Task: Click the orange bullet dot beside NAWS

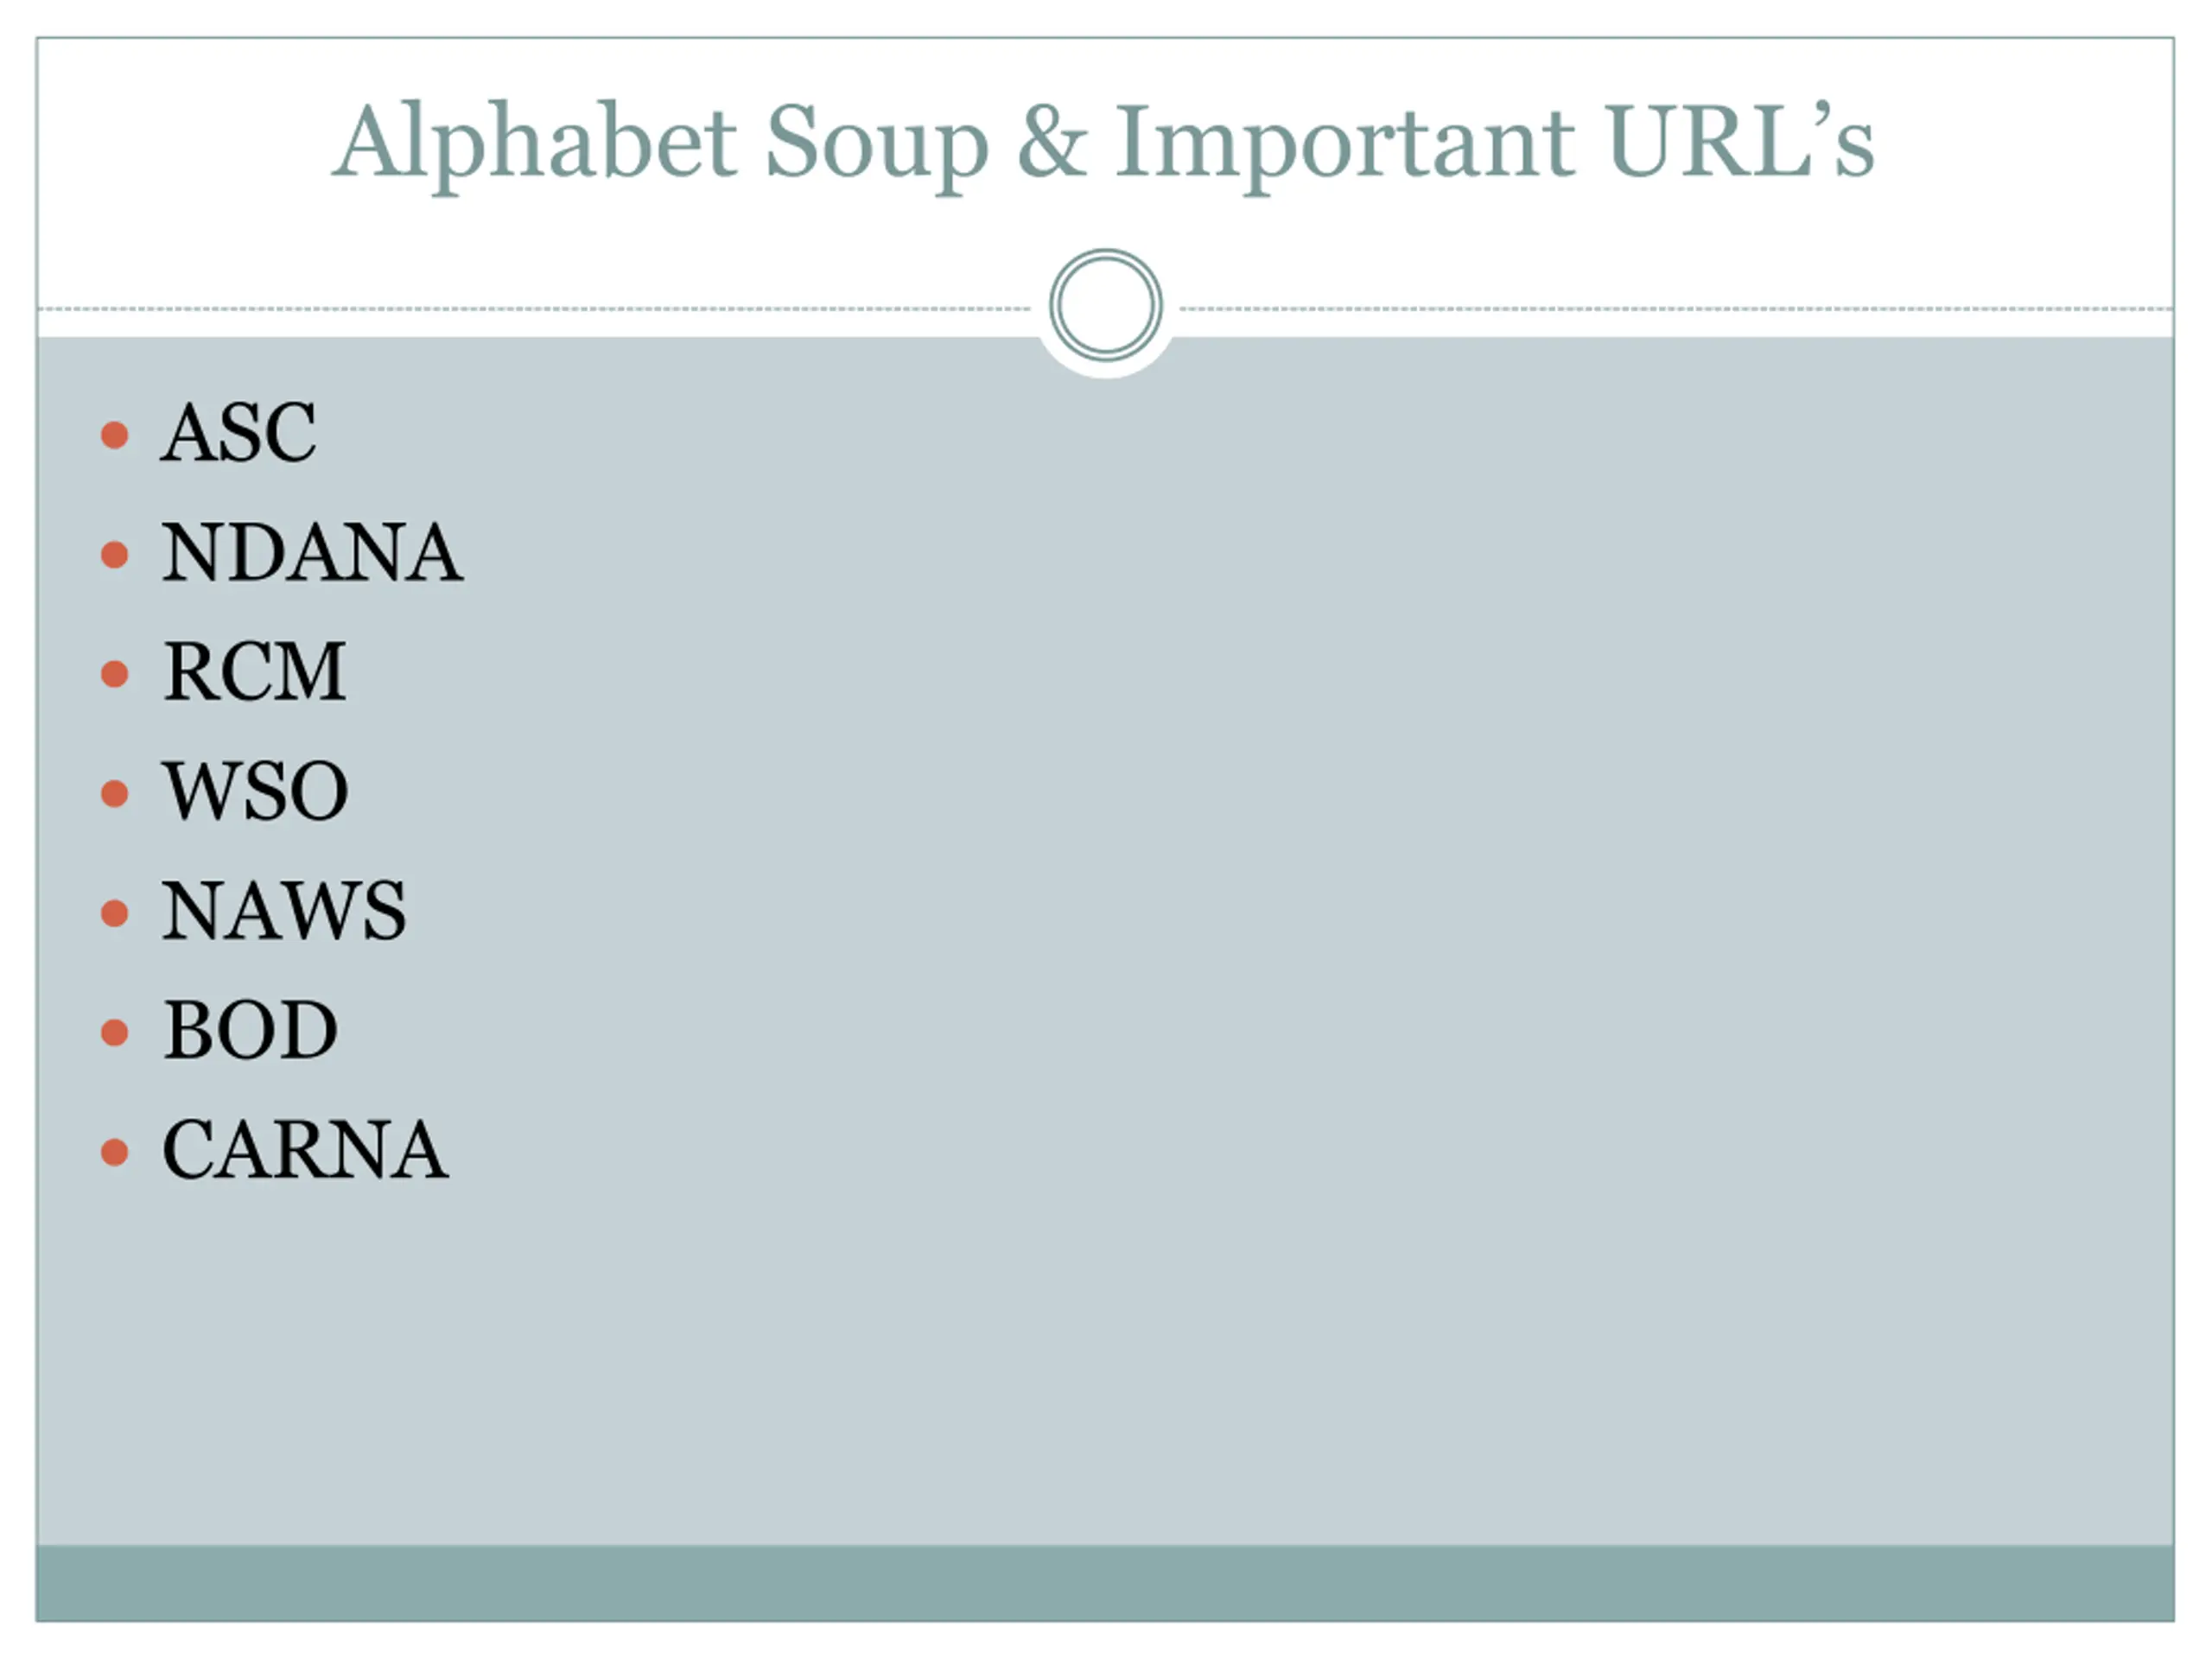Action: tap(115, 913)
